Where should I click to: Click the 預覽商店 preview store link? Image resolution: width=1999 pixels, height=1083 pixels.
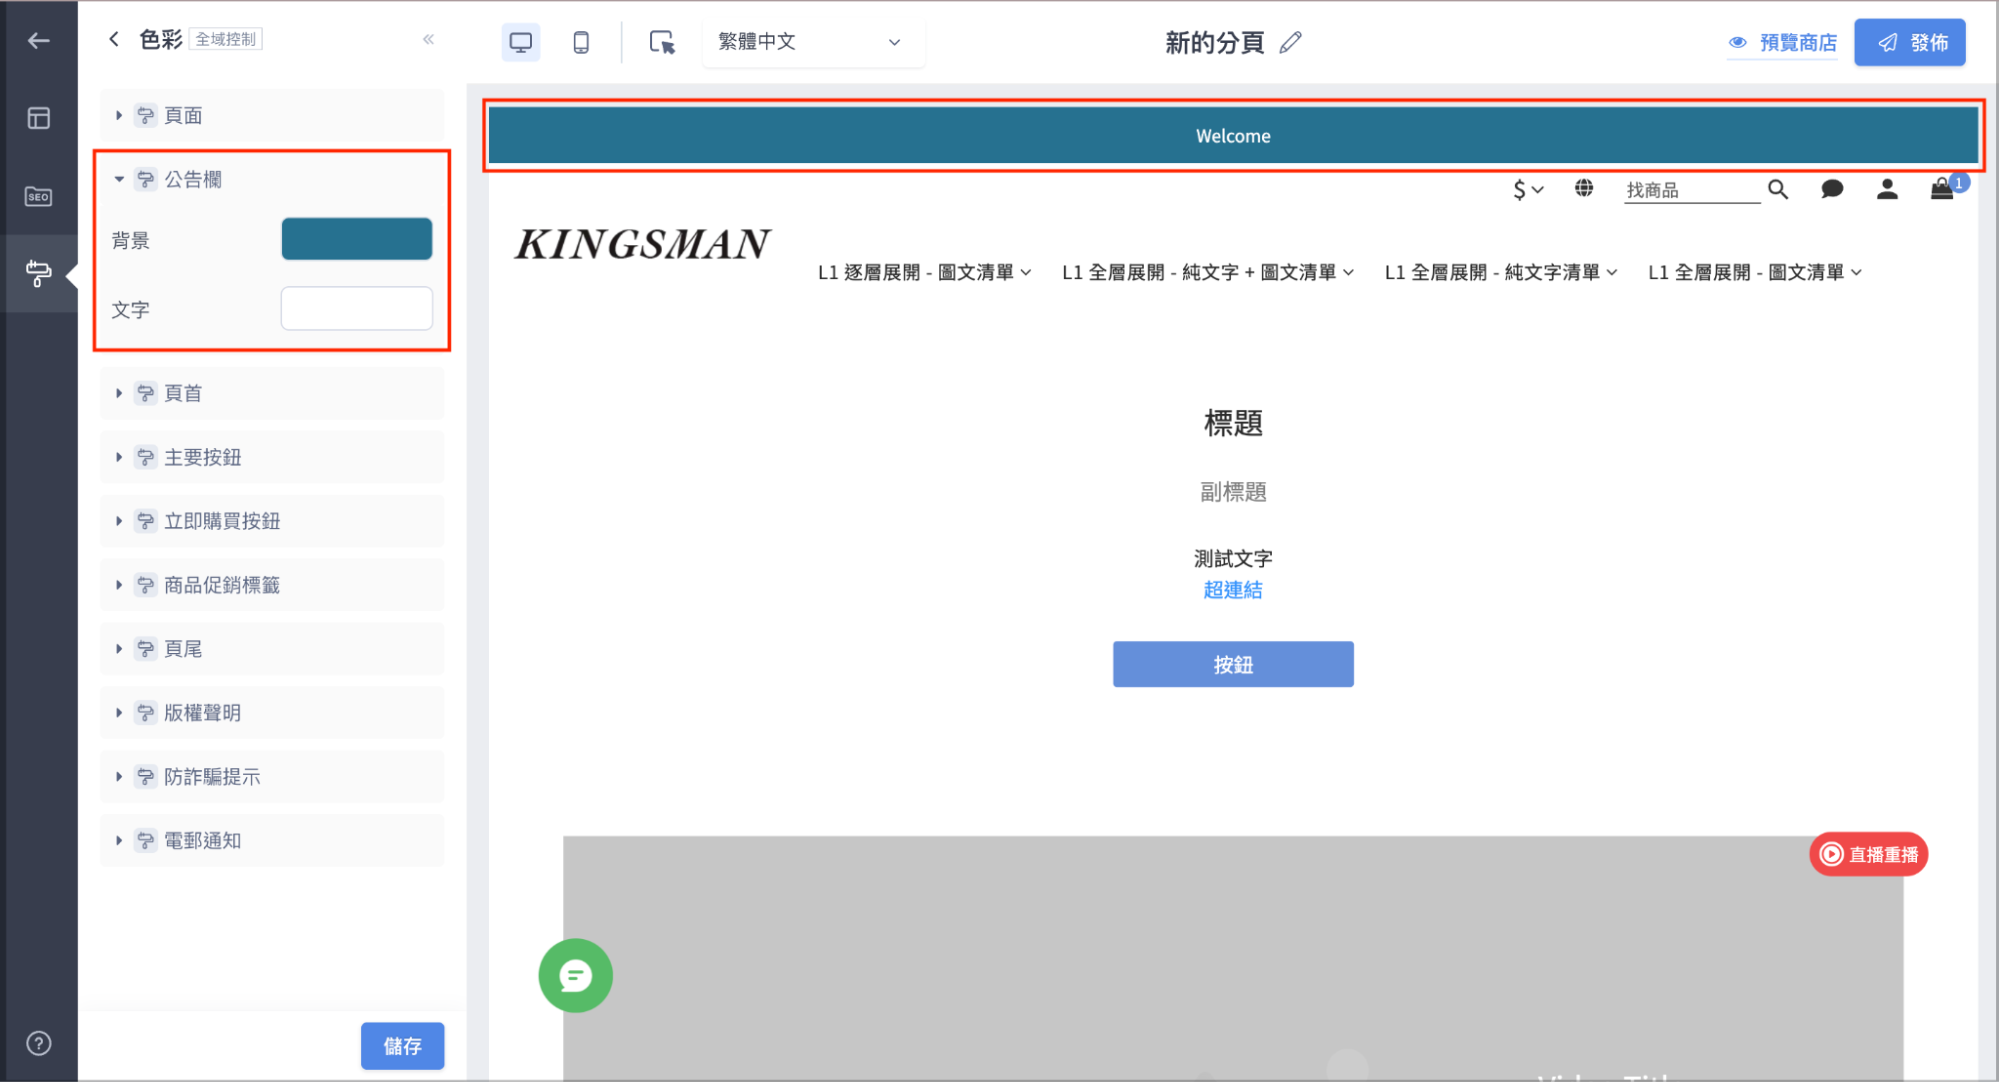coord(1783,42)
